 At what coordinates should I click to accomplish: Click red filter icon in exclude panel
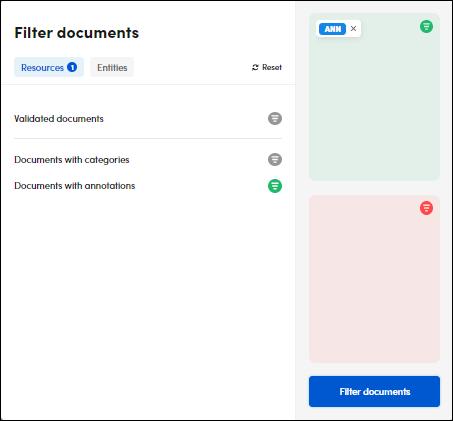pos(426,208)
